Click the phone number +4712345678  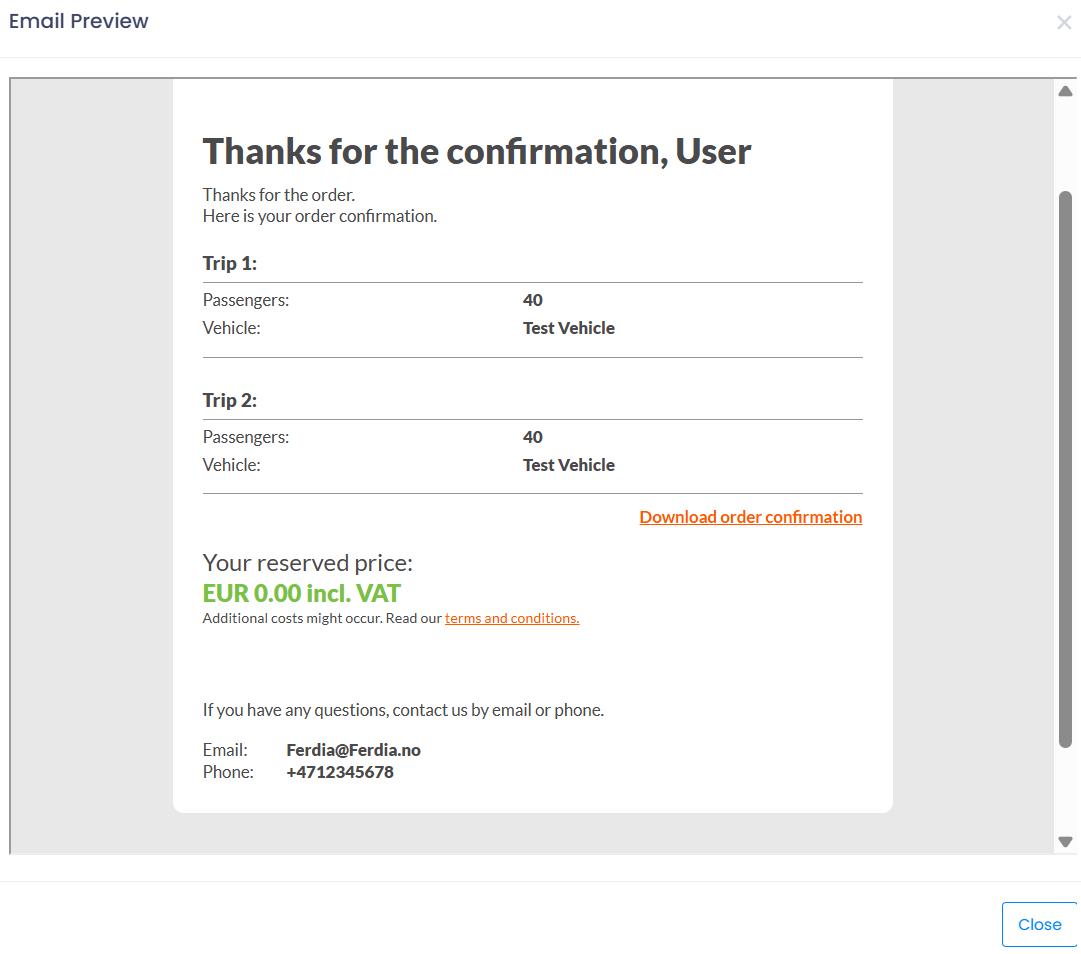point(340,772)
